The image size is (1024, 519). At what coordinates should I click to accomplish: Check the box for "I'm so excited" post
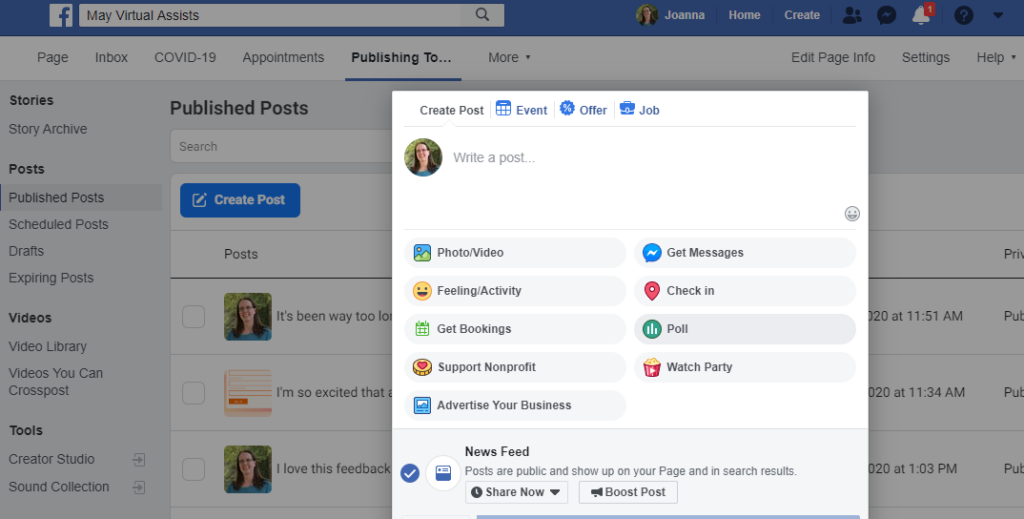coord(193,393)
